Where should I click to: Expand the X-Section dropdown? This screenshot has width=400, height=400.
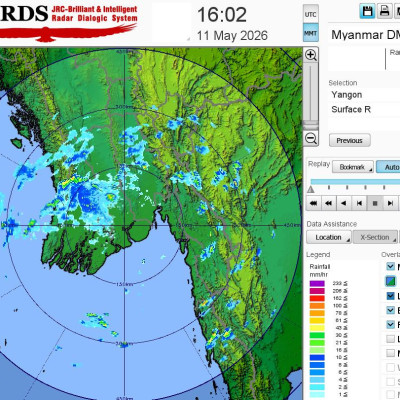click(x=375, y=237)
